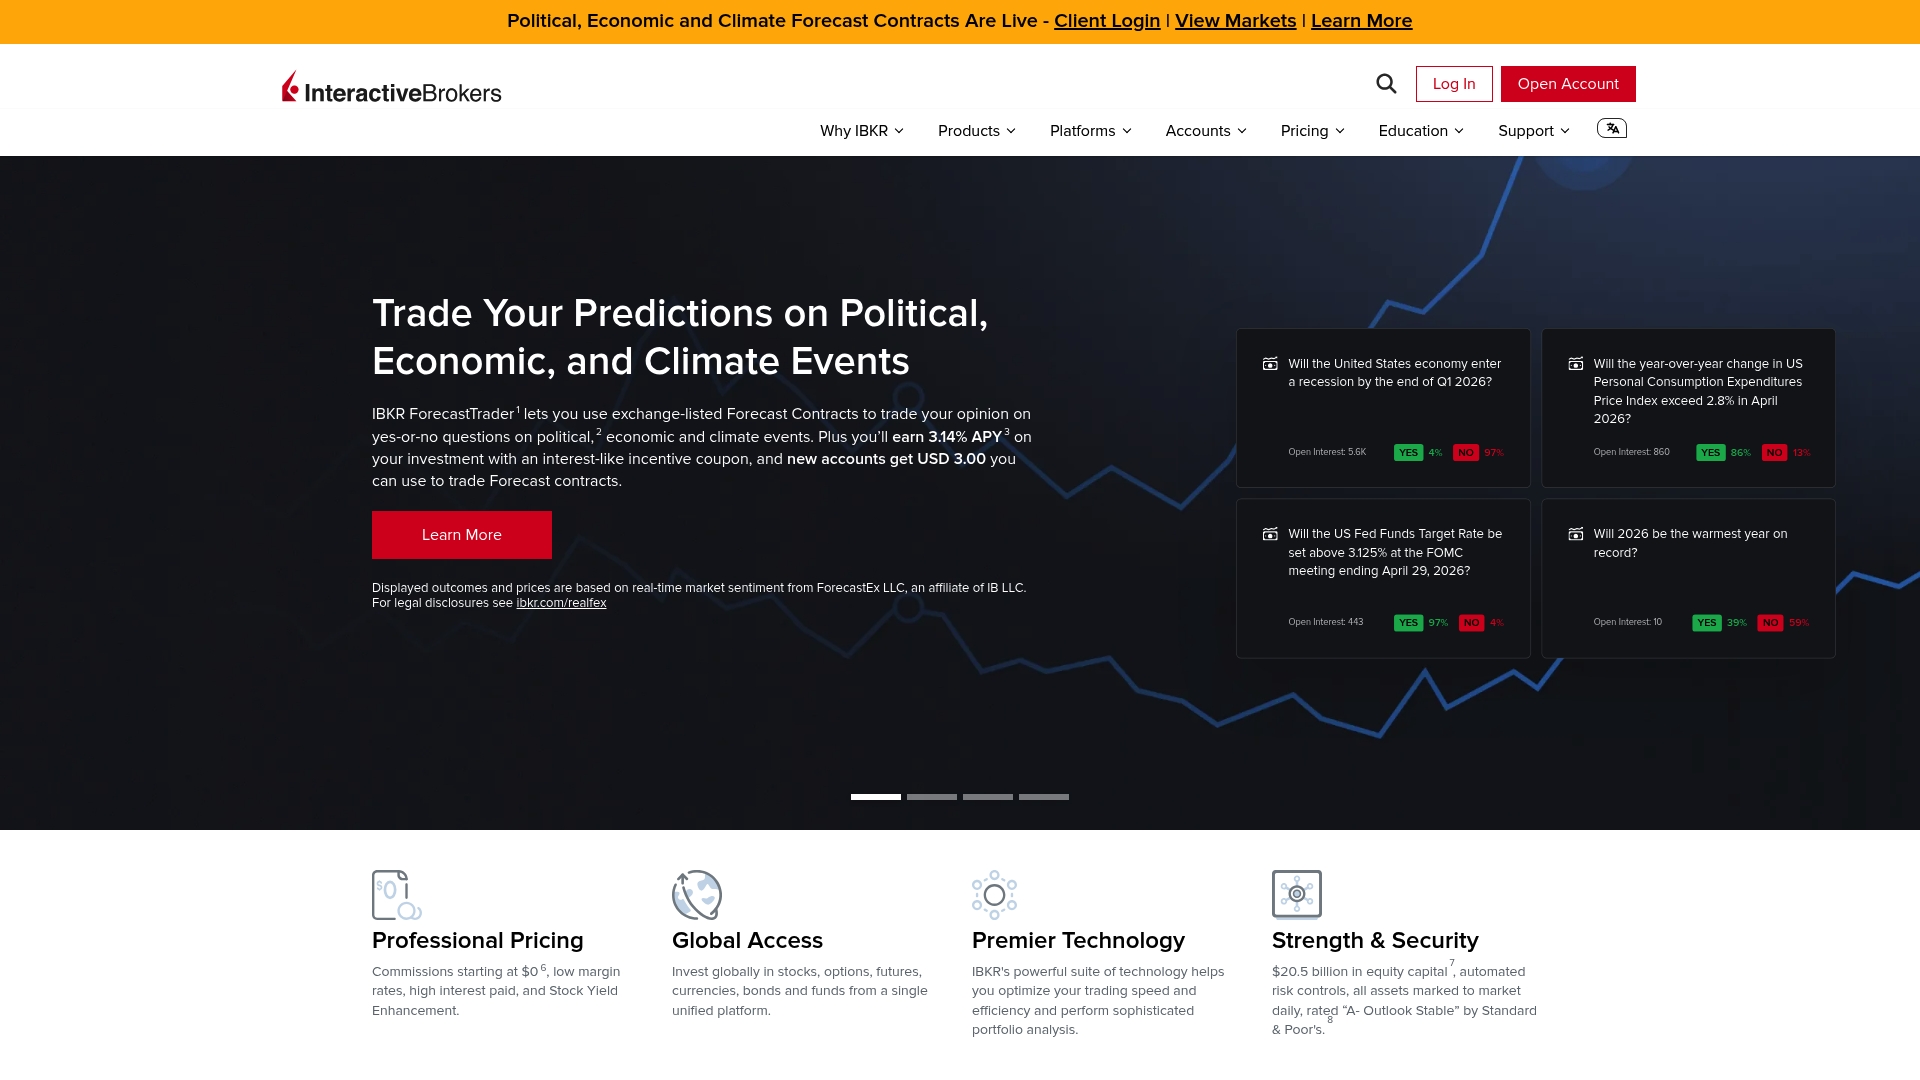Screen dimensions: 1920x1080
Task: Click the Professional Pricing icon
Action: (x=396, y=895)
